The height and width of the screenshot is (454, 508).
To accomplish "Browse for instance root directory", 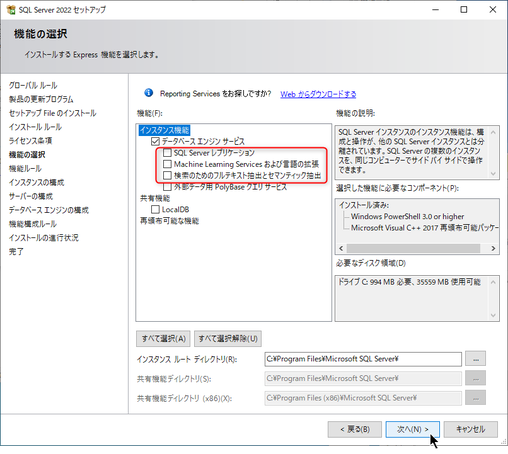I will [476, 359].
